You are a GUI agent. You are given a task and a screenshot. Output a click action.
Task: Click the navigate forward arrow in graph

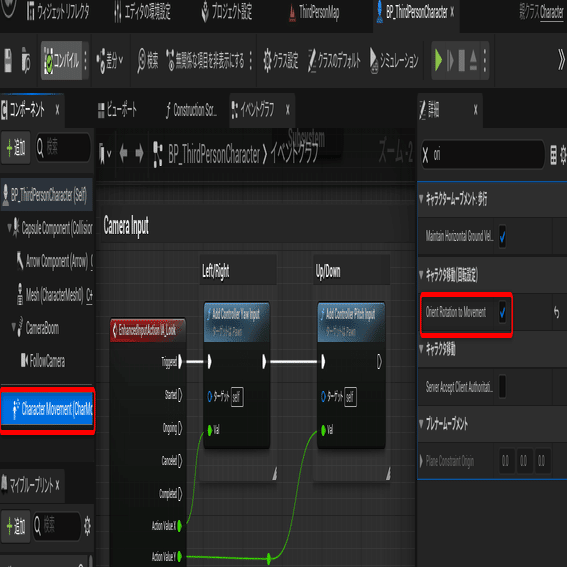(x=139, y=154)
